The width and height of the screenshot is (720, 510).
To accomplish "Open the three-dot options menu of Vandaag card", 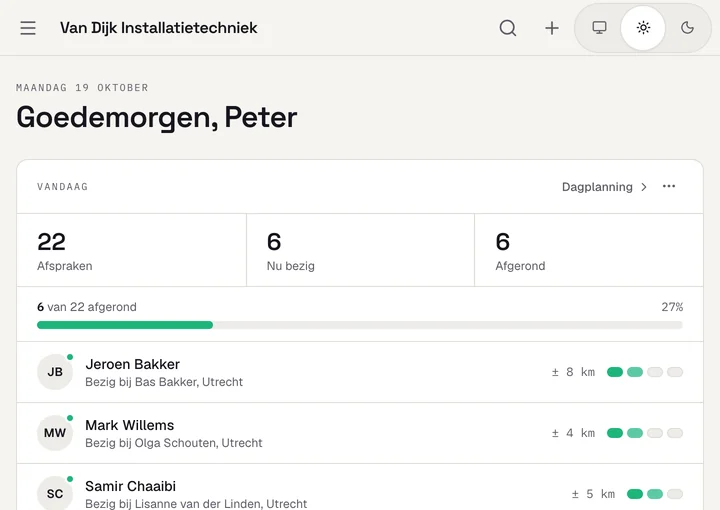I will [669, 186].
